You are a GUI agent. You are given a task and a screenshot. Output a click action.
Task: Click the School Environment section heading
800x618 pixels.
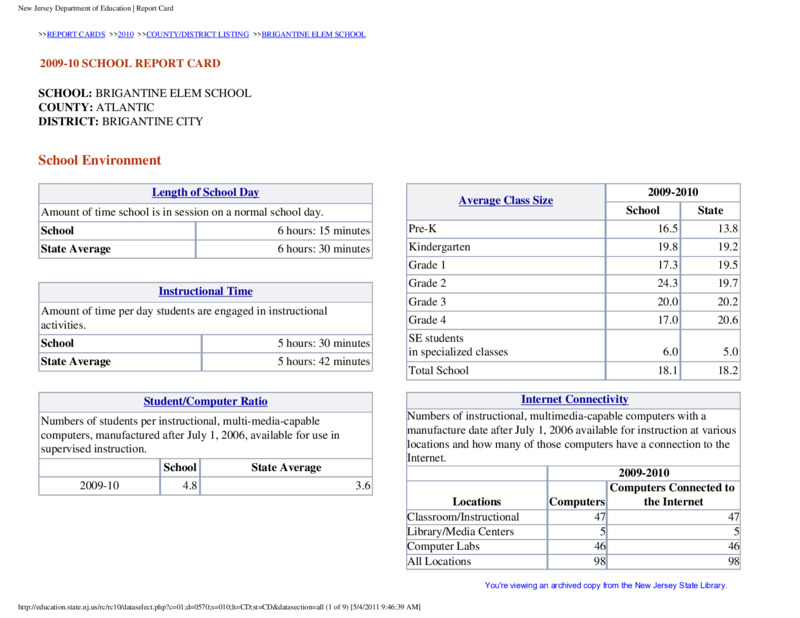99,160
